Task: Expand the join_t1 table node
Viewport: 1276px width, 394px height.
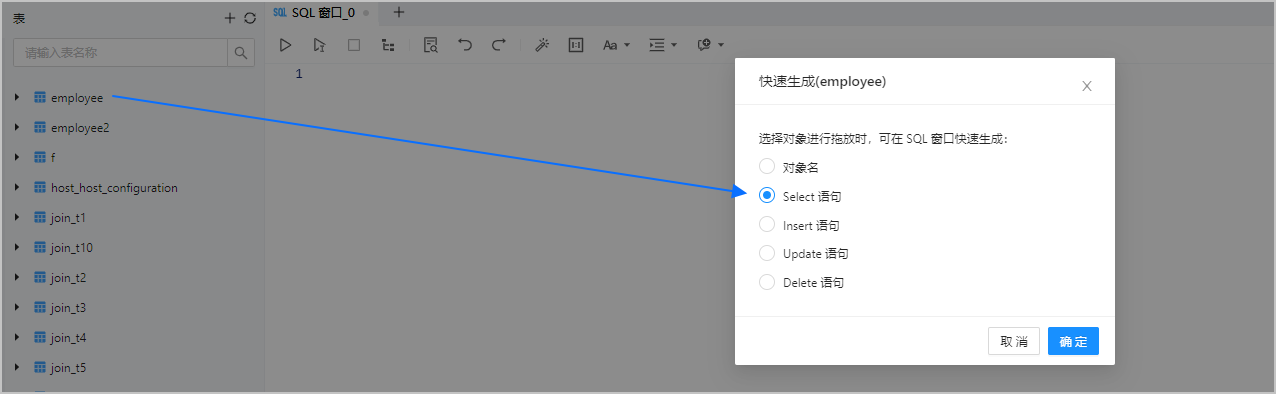Action: point(17,218)
